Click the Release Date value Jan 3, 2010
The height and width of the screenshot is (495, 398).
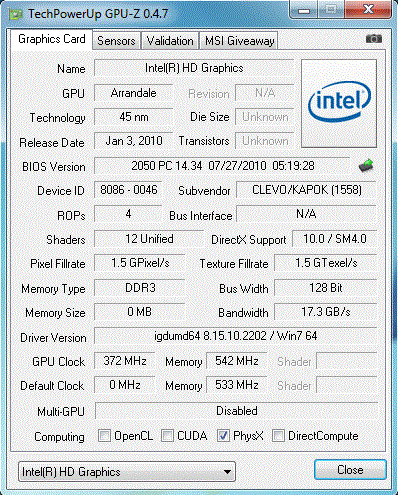pyautogui.click(x=134, y=141)
